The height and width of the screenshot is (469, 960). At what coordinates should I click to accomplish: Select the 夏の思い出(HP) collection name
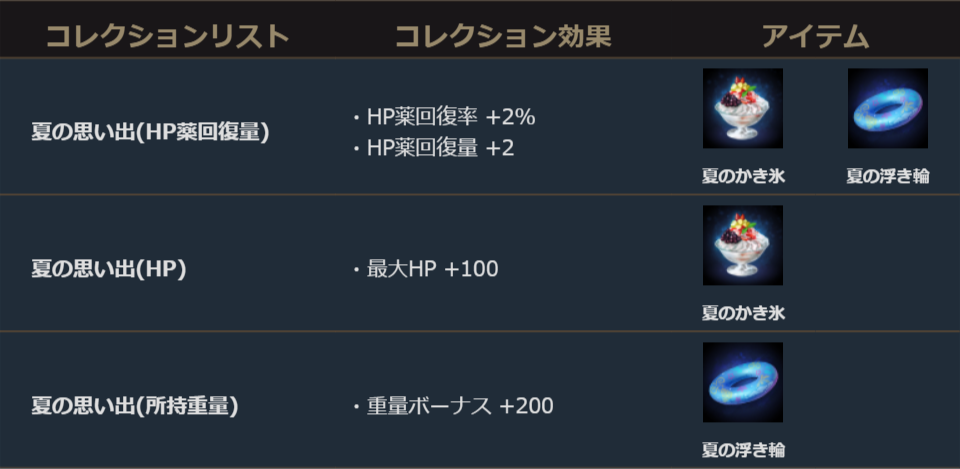[x=109, y=269]
